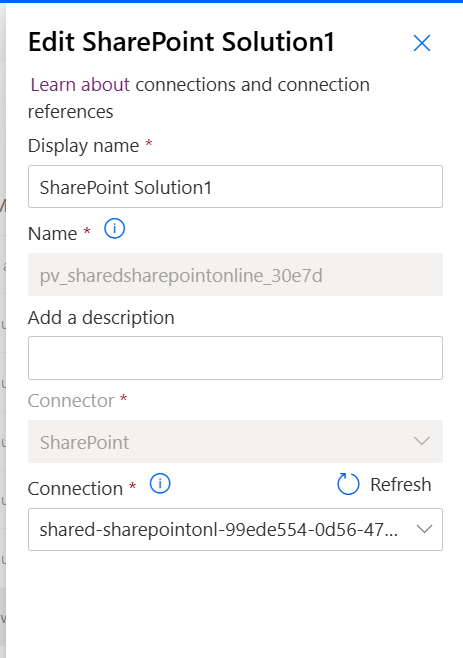This screenshot has height=658, width=463.
Task: Click the Add a description text box
Action: 235,358
